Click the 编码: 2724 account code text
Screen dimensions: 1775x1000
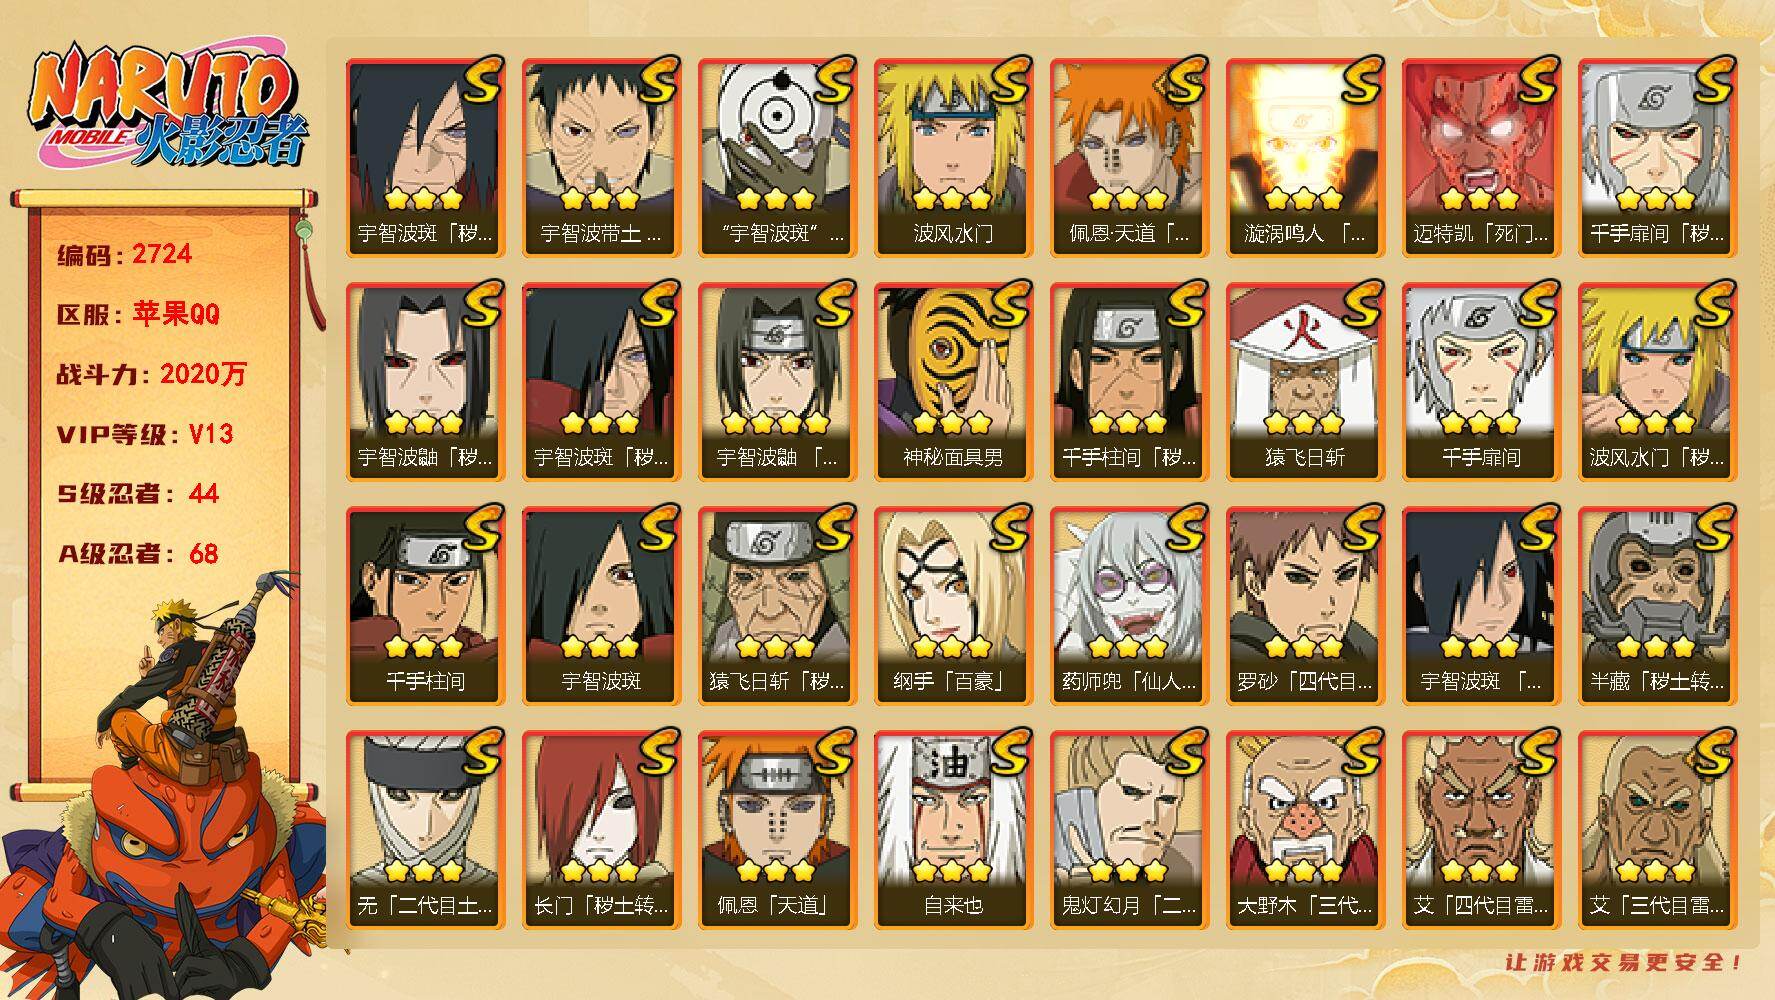[x=125, y=254]
